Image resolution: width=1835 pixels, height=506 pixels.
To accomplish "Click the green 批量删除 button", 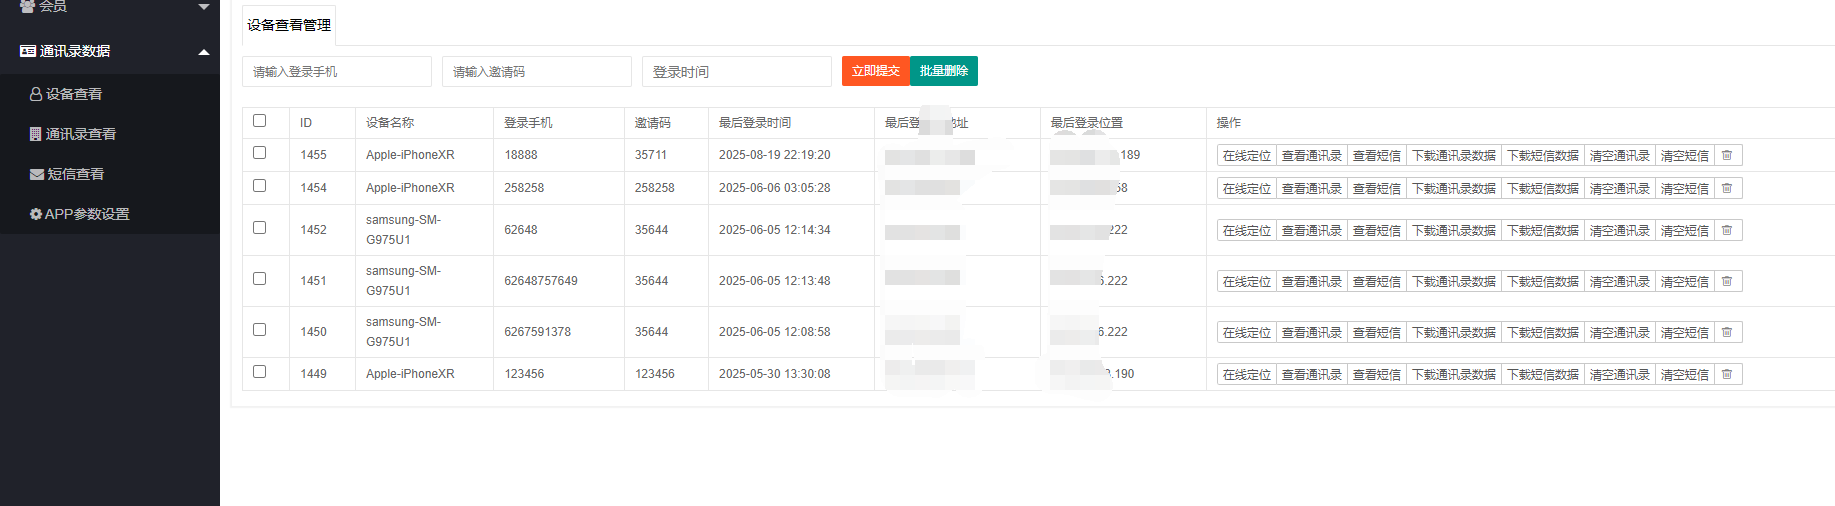I will coord(943,71).
